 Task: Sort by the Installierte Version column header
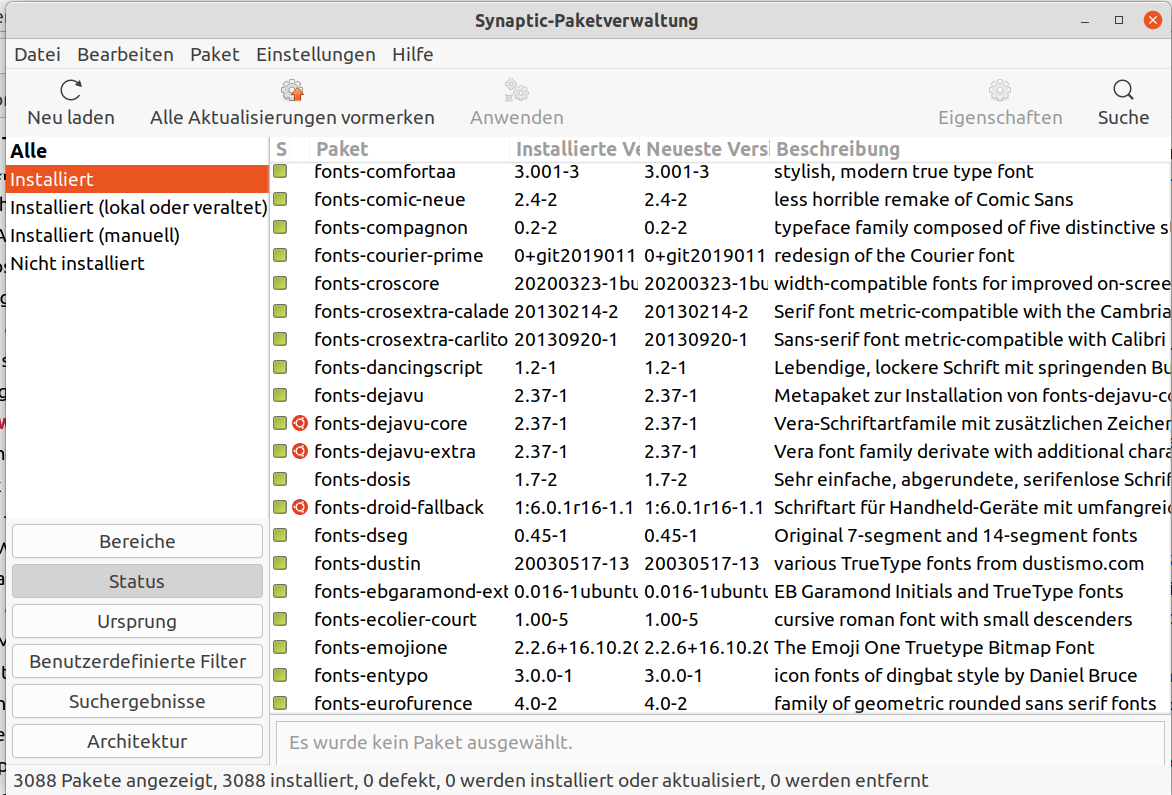[575, 149]
